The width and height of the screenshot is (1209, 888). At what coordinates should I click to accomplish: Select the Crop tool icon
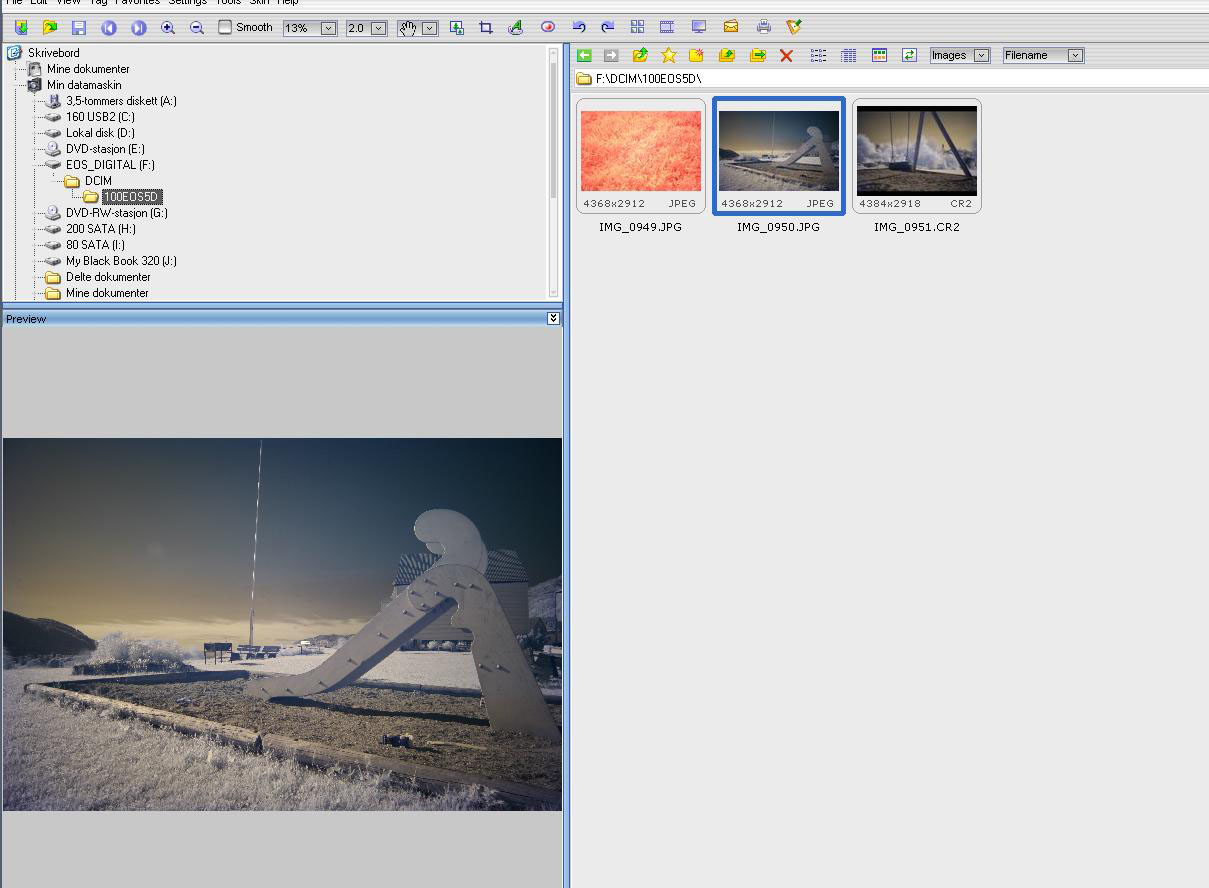tap(486, 27)
